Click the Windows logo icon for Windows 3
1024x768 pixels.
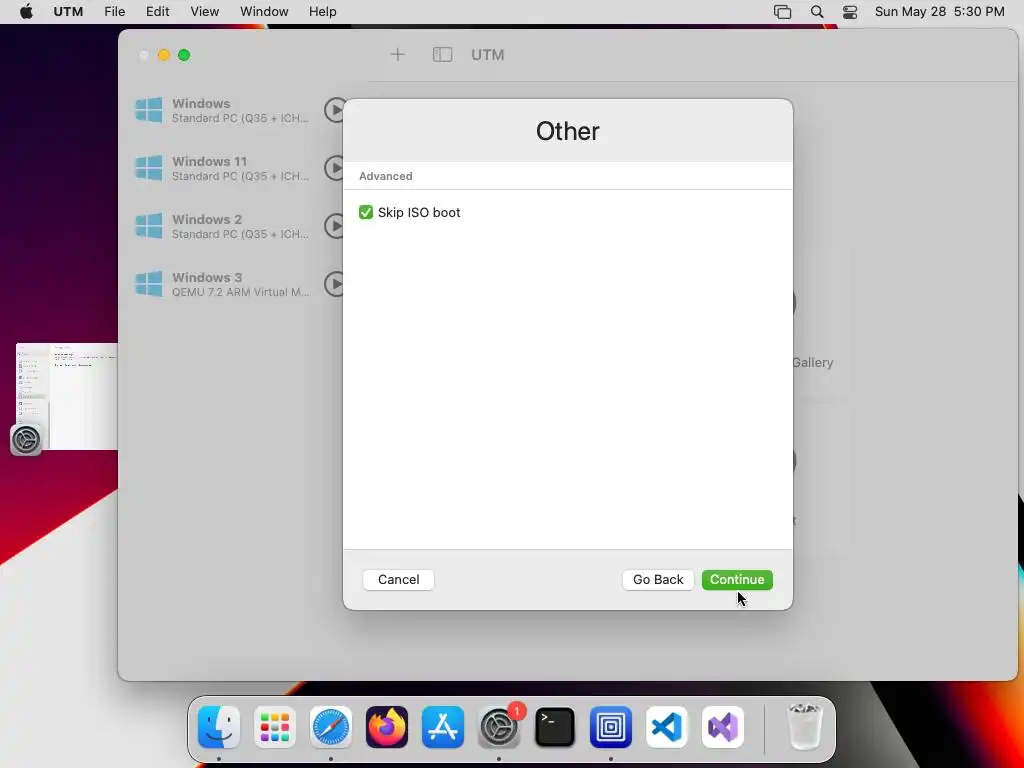pyautogui.click(x=149, y=284)
